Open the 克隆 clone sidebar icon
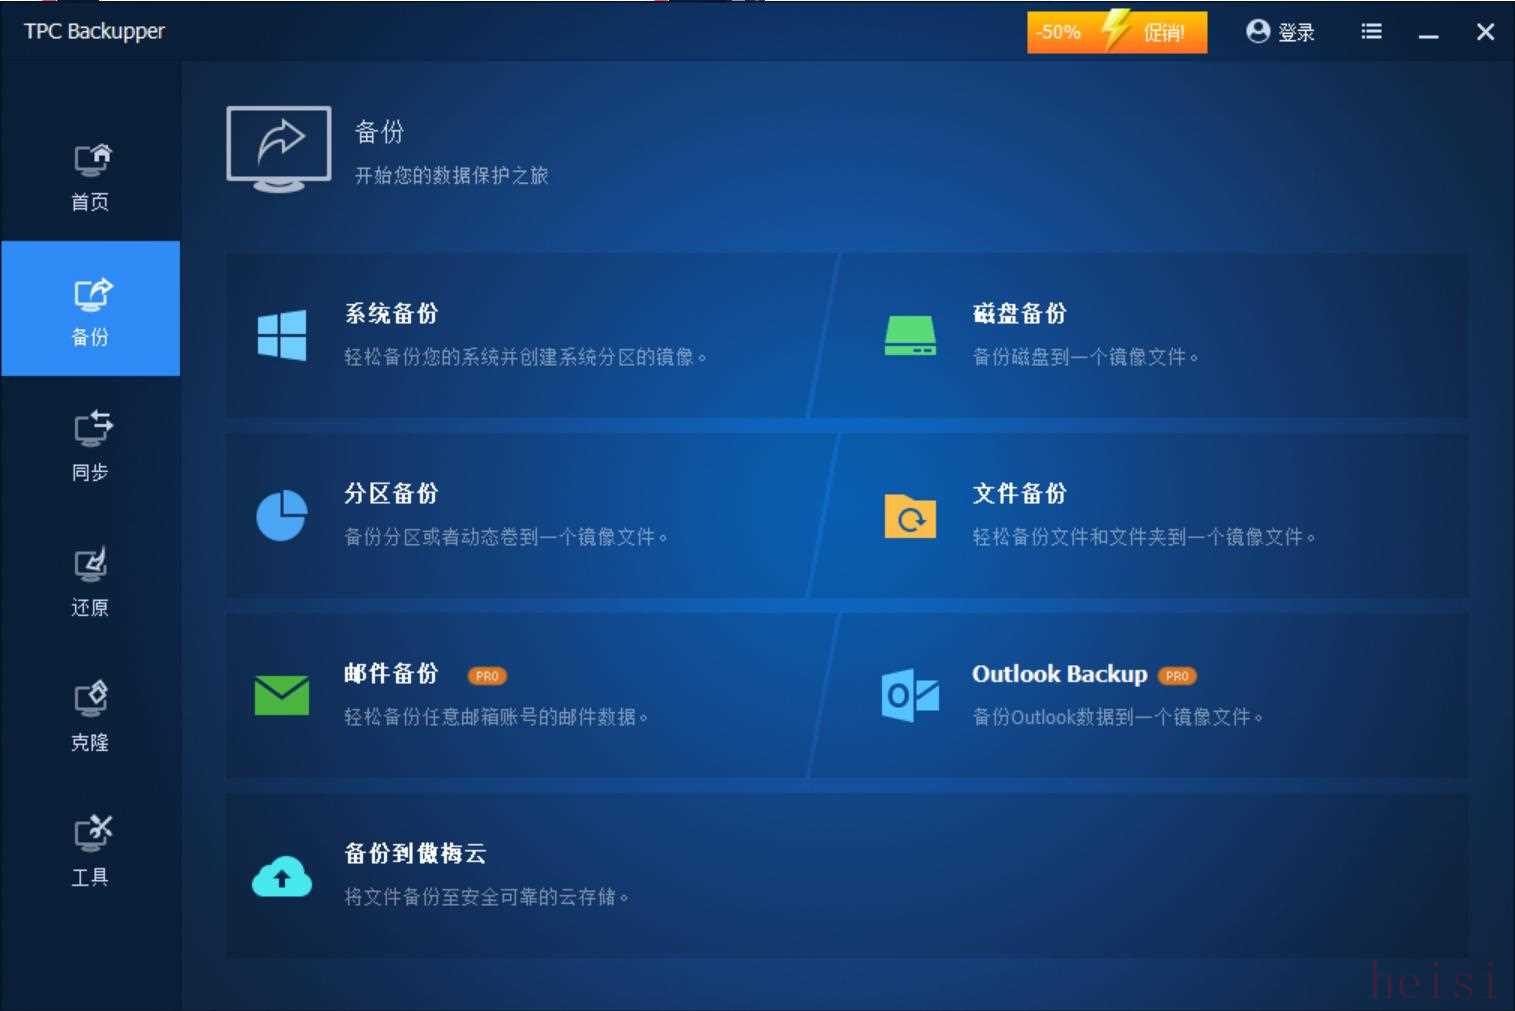Image resolution: width=1515 pixels, height=1011 pixels. click(91, 700)
